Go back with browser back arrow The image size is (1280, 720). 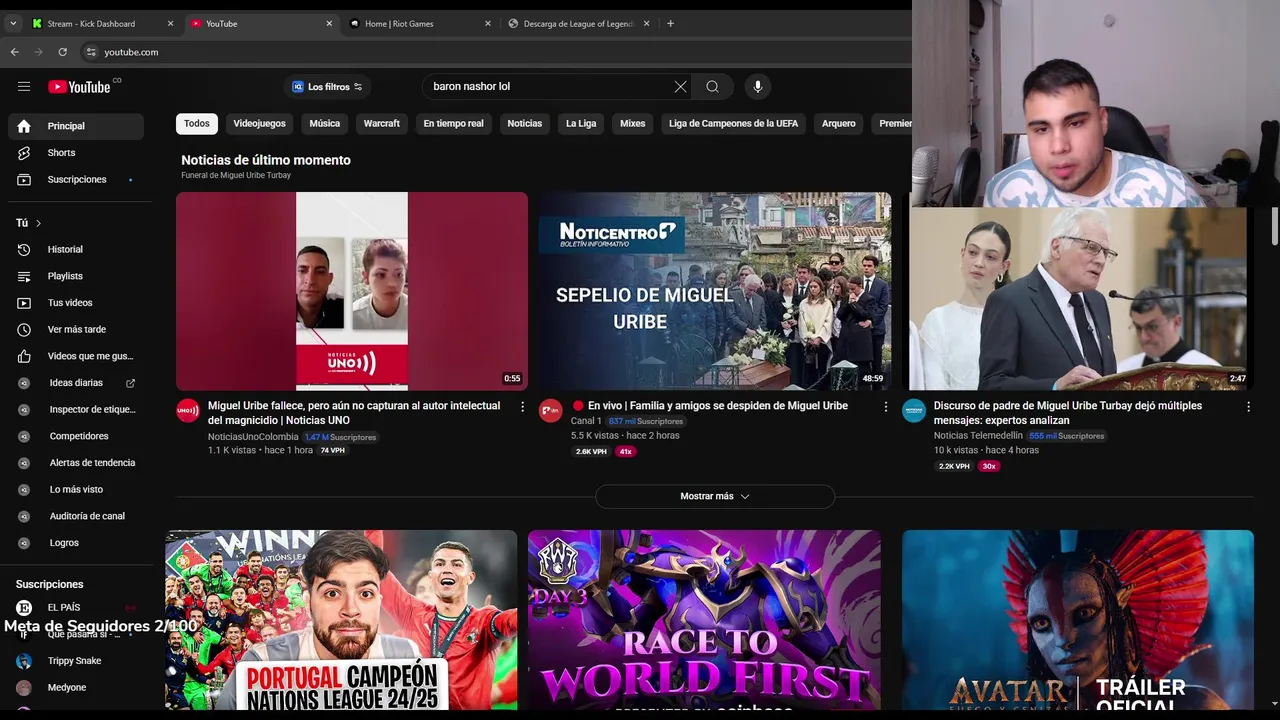point(14,52)
